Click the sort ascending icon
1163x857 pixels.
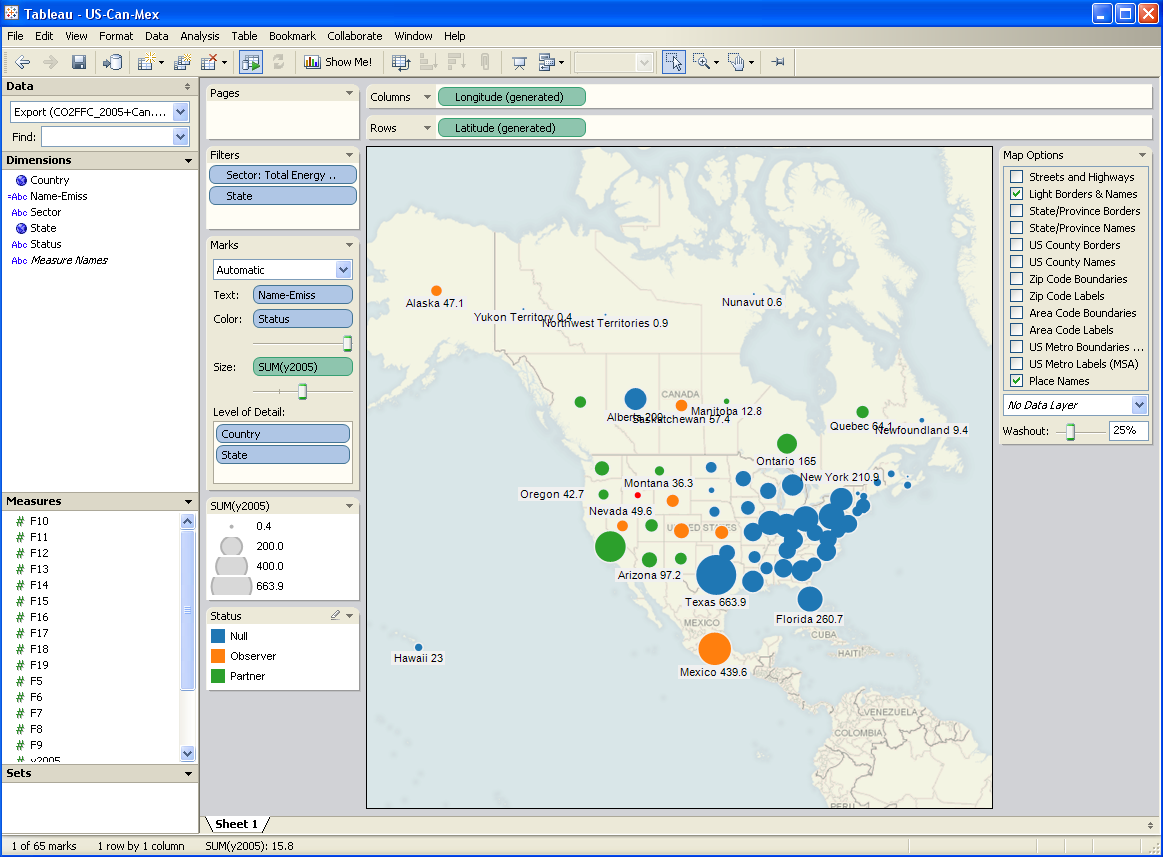point(428,62)
